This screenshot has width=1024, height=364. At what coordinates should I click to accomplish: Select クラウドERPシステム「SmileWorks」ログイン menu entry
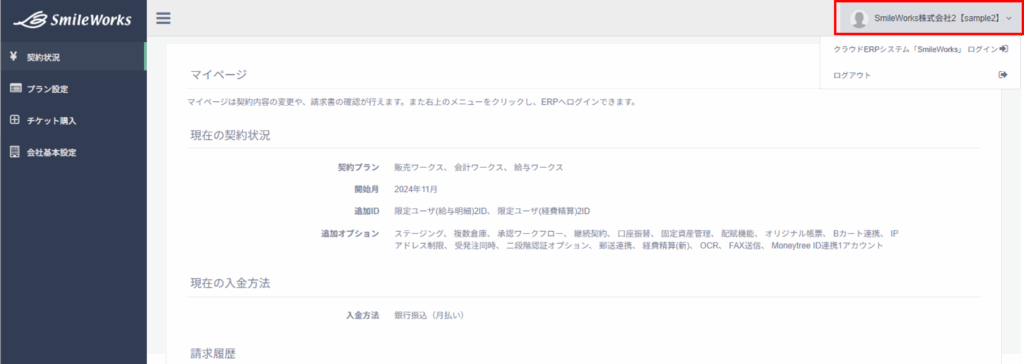click(x=920, y=49)
